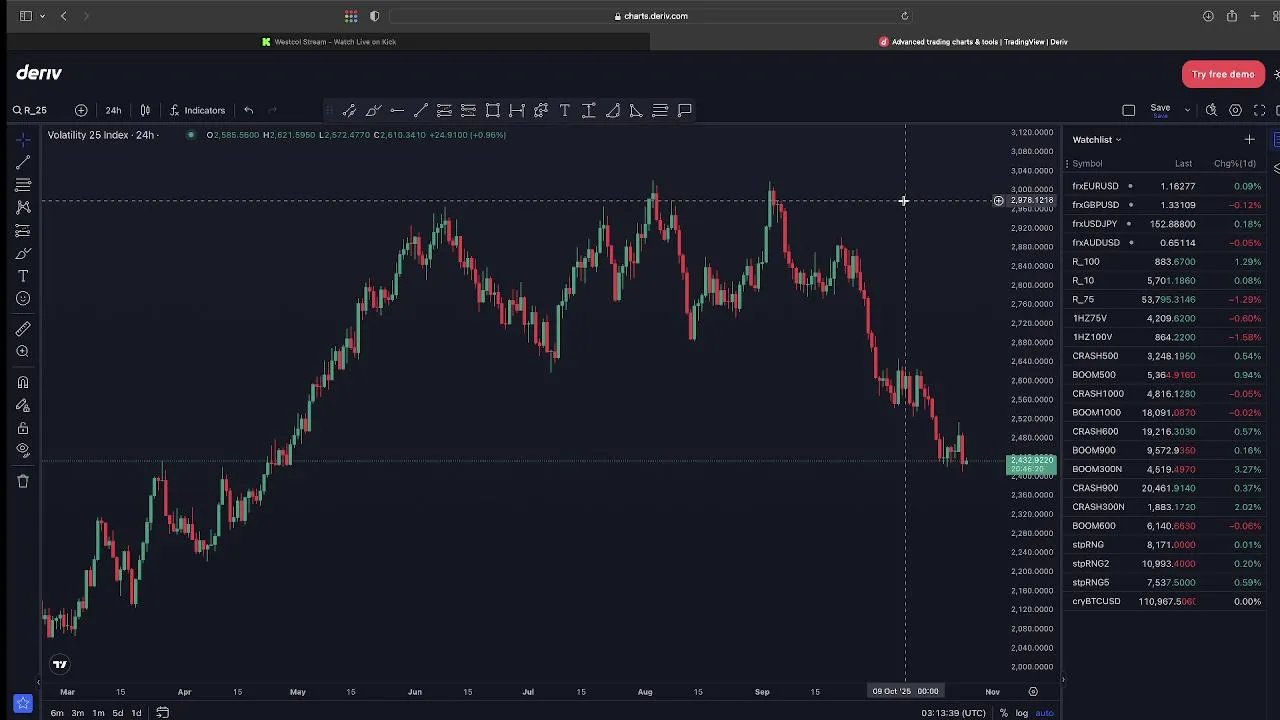Select stpRNG2 in the watchlist
Image resolution: width=1280 pixels, height=720 pixels.
pyautogui.click(x=1166, y=564)
